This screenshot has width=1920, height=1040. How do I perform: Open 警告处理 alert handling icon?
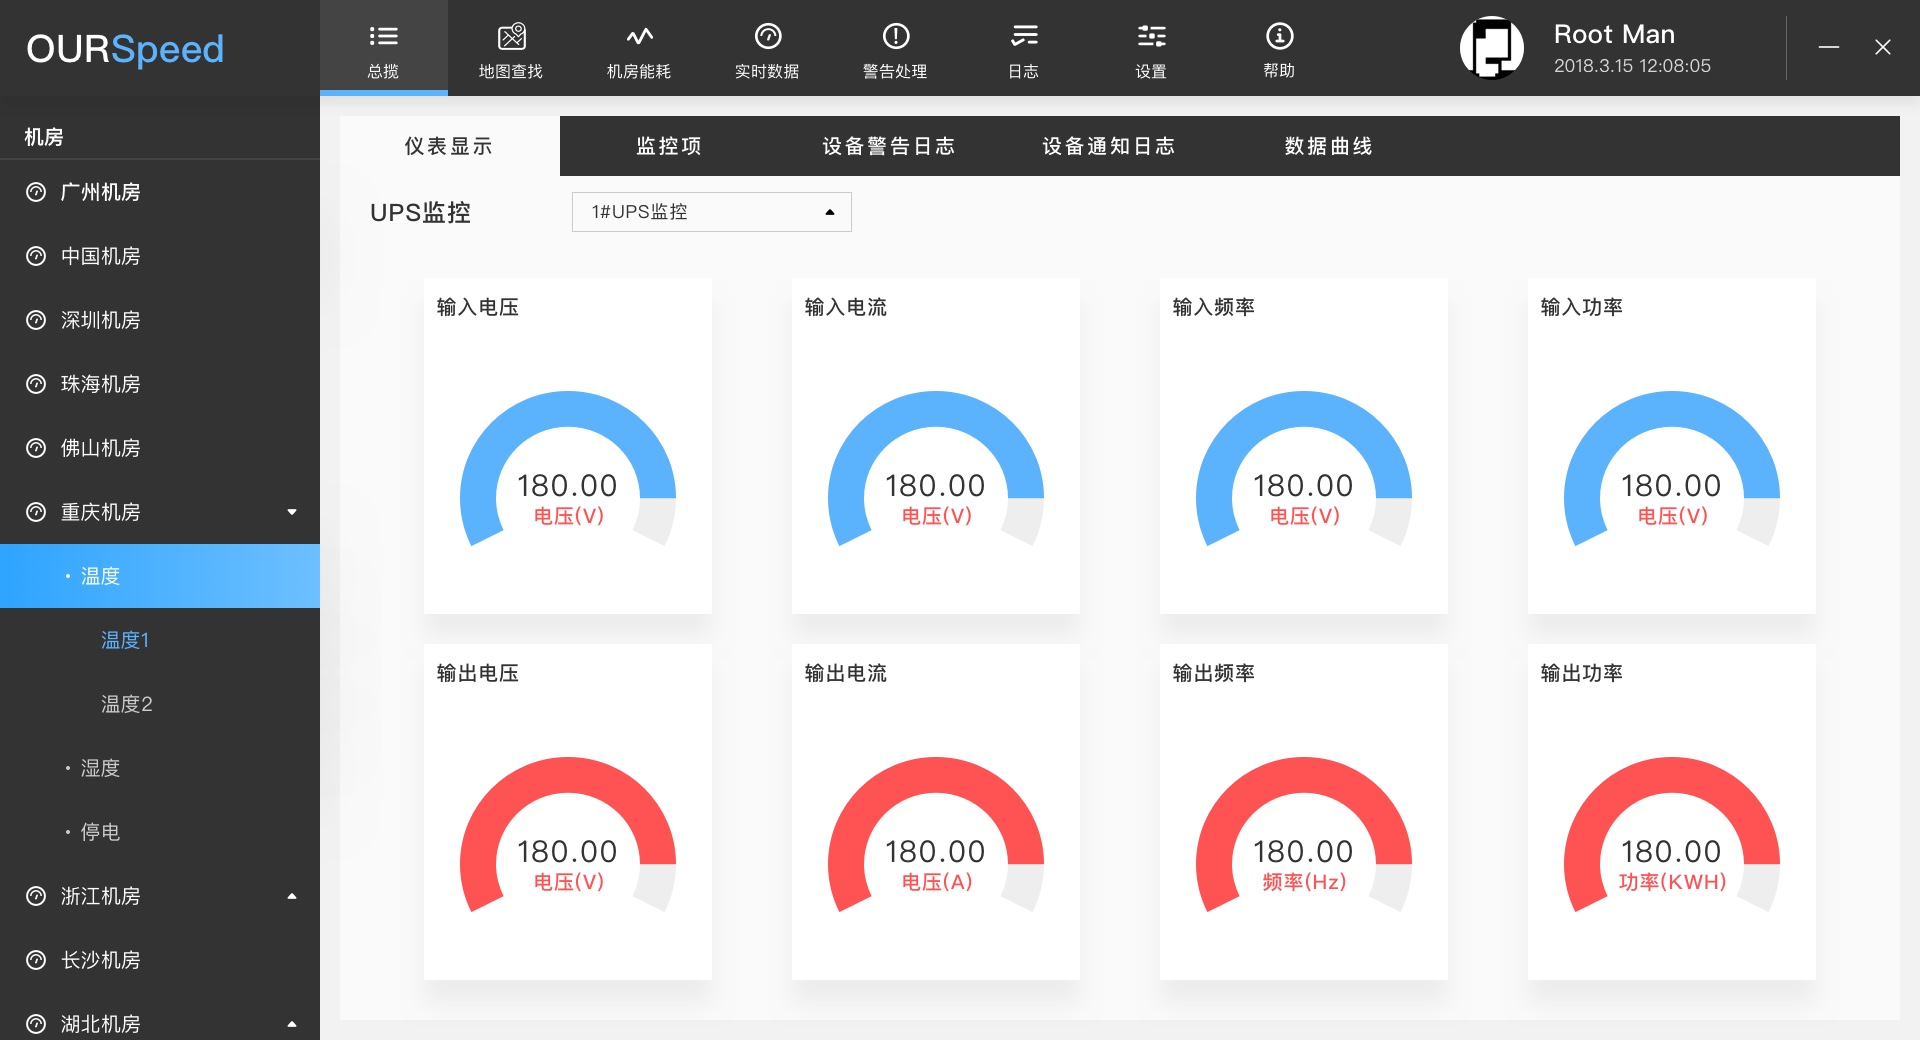click(x=895, y=49)
